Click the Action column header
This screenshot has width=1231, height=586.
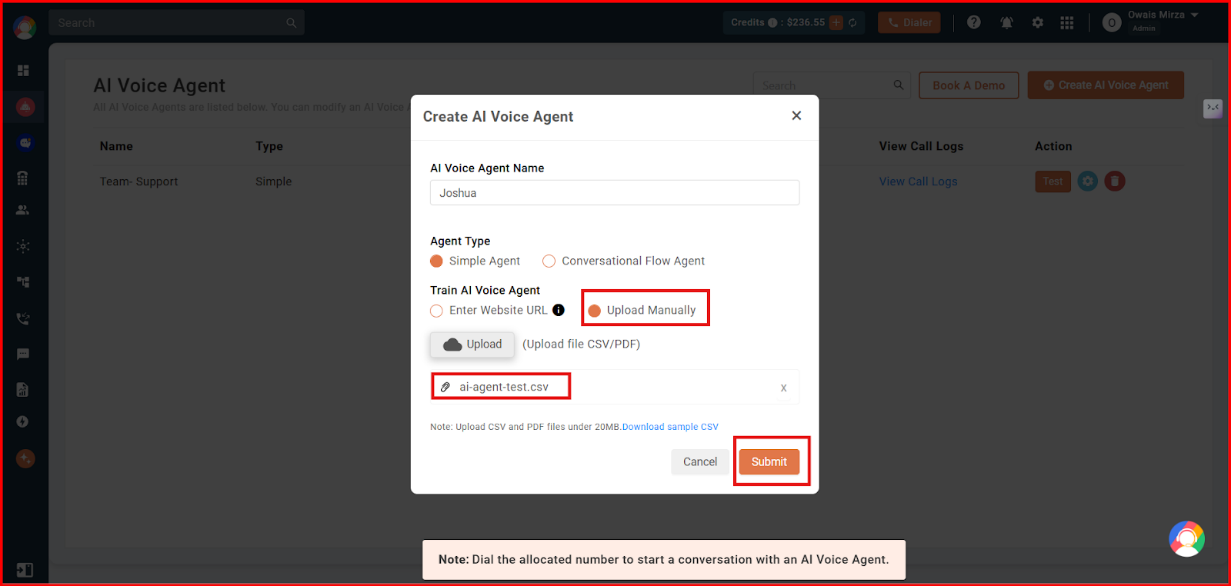pyautogui.click(x=1053, y=146)
